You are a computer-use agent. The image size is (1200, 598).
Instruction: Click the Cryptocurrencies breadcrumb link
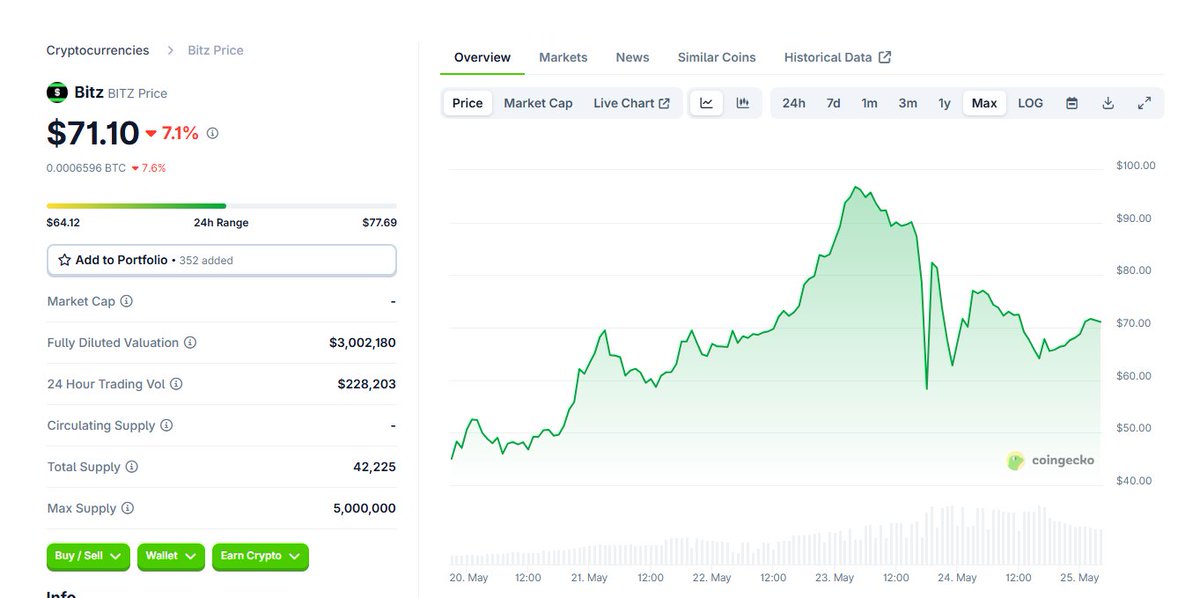(98, 50)
